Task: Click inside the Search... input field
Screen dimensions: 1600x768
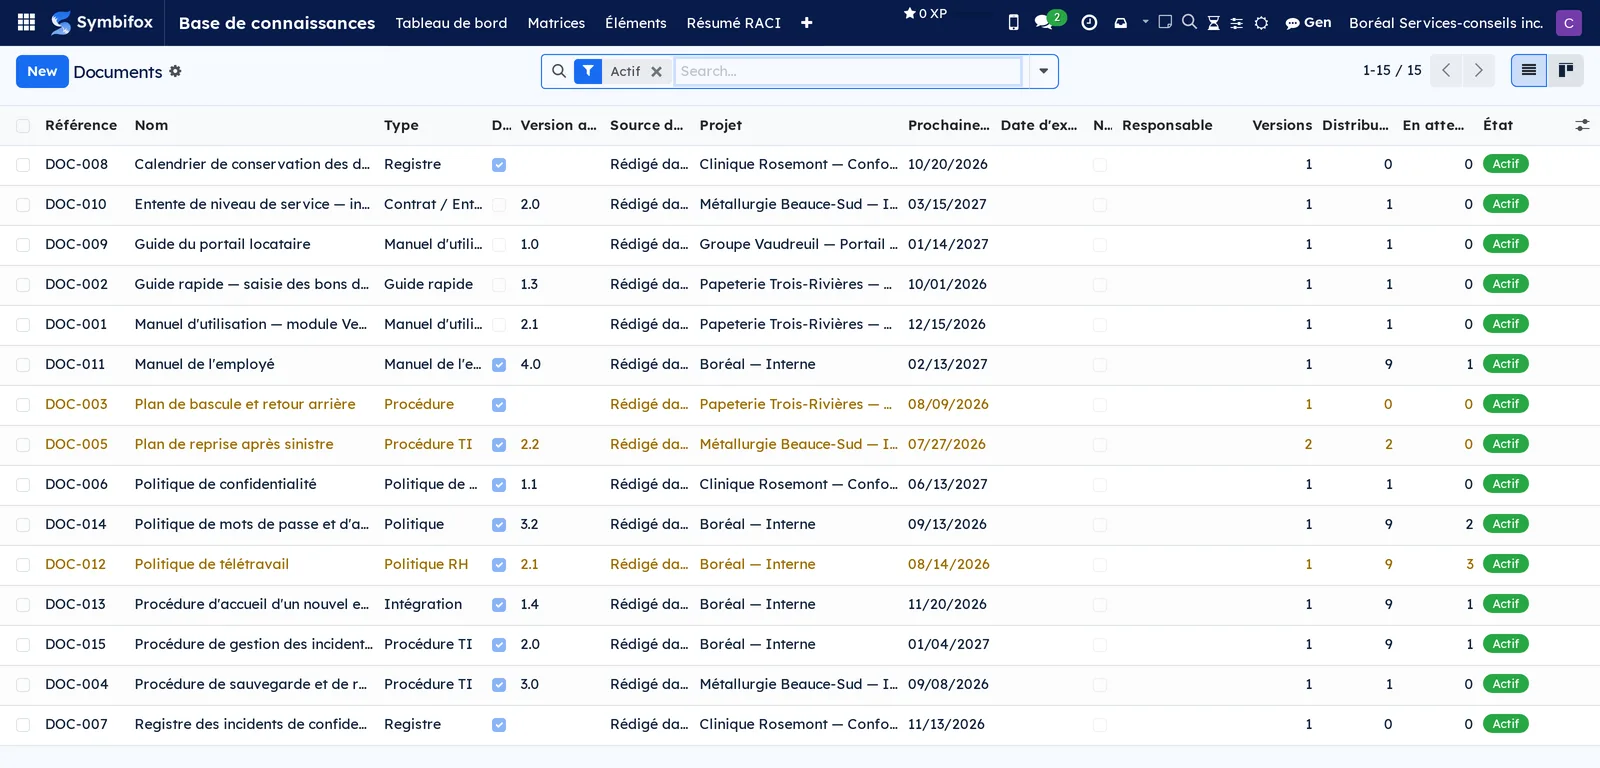Action: pyautogui.click(x=849, y=71)
